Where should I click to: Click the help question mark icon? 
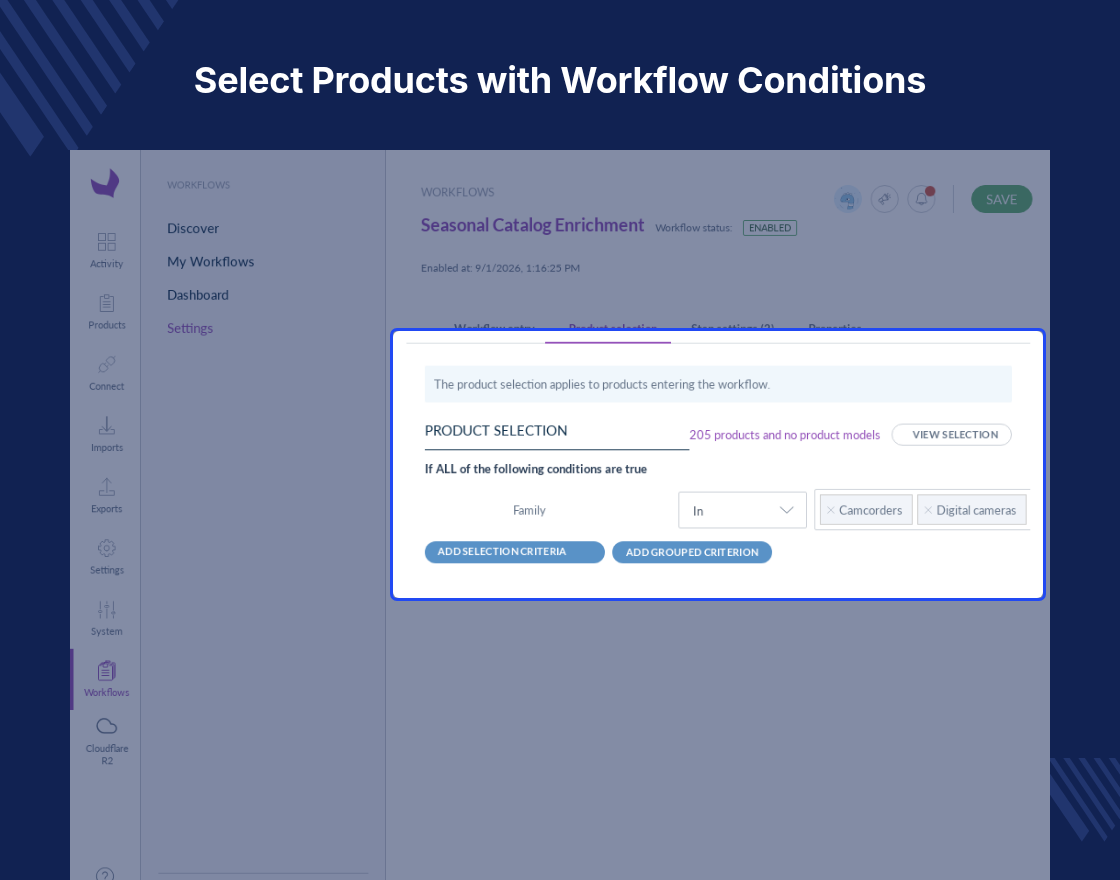coord(105,875)
